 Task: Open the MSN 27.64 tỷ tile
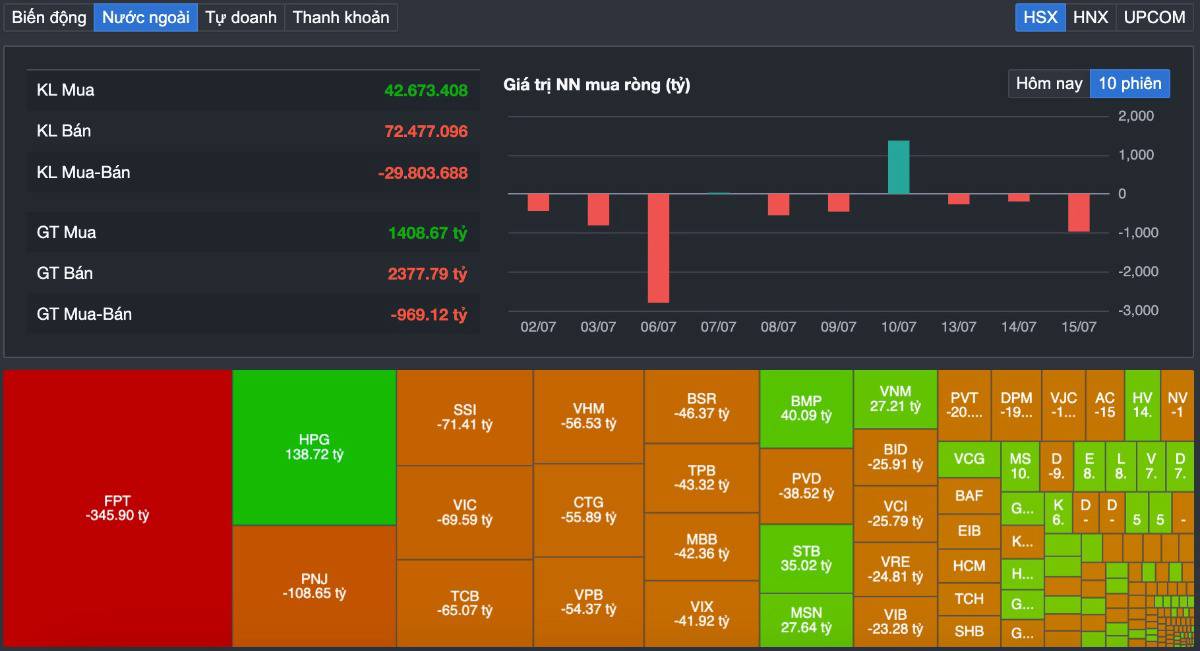(x=806, y=620)
